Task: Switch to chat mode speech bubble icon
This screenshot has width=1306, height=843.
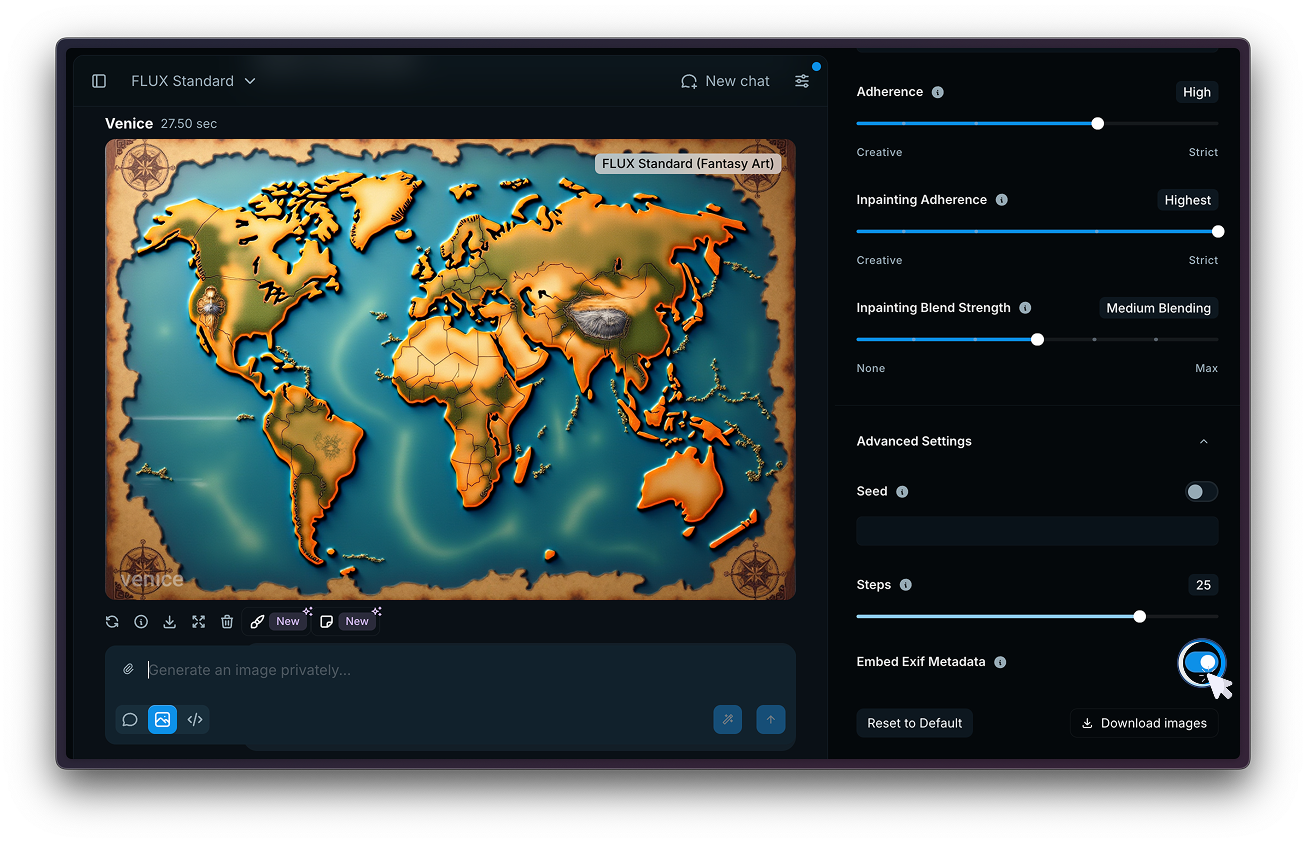Action: point(130,720)
